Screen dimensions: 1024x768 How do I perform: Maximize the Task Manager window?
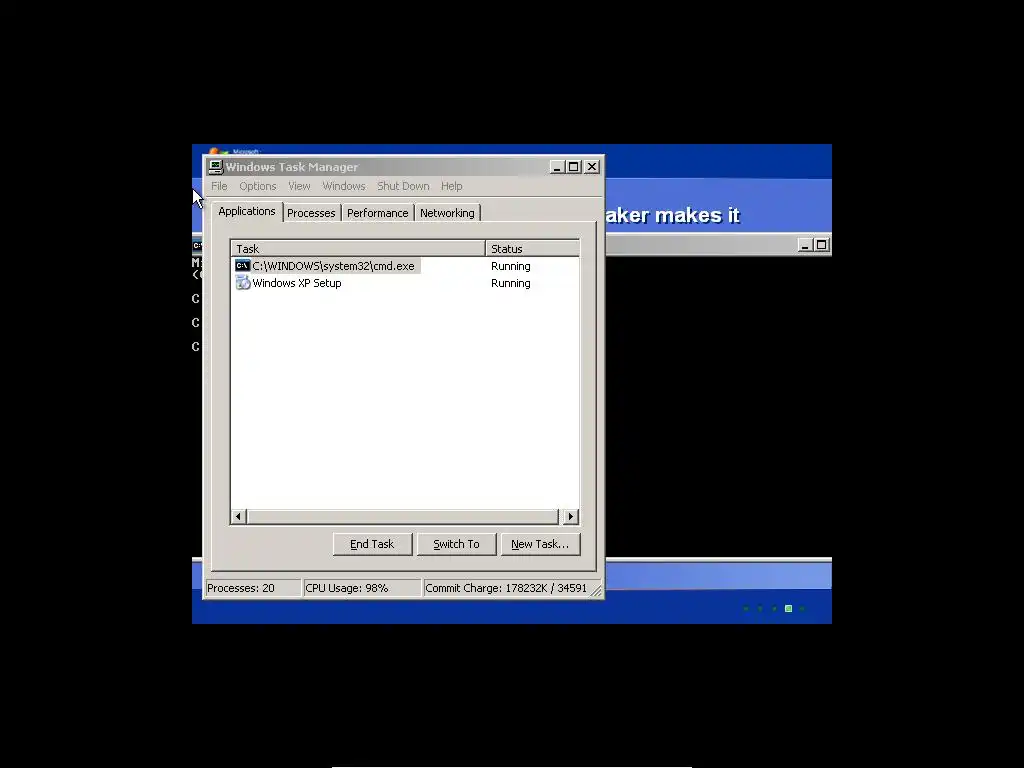(x=573, y=167)
